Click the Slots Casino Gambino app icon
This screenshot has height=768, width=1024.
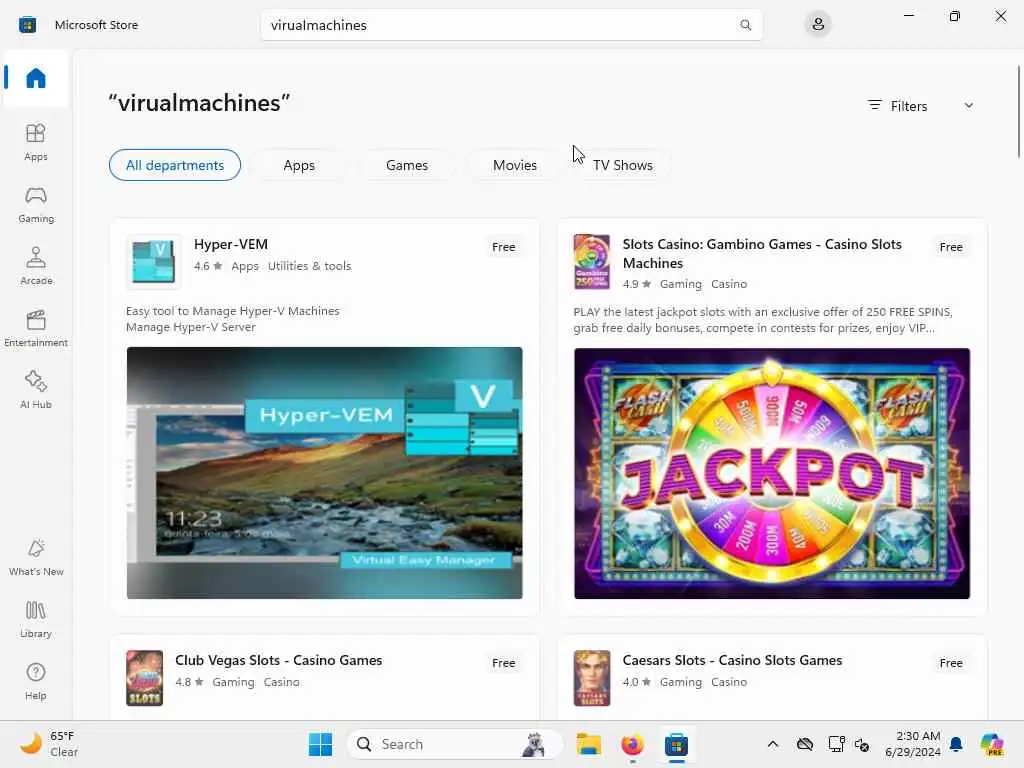pyautogui.click(x=592, y=261)
